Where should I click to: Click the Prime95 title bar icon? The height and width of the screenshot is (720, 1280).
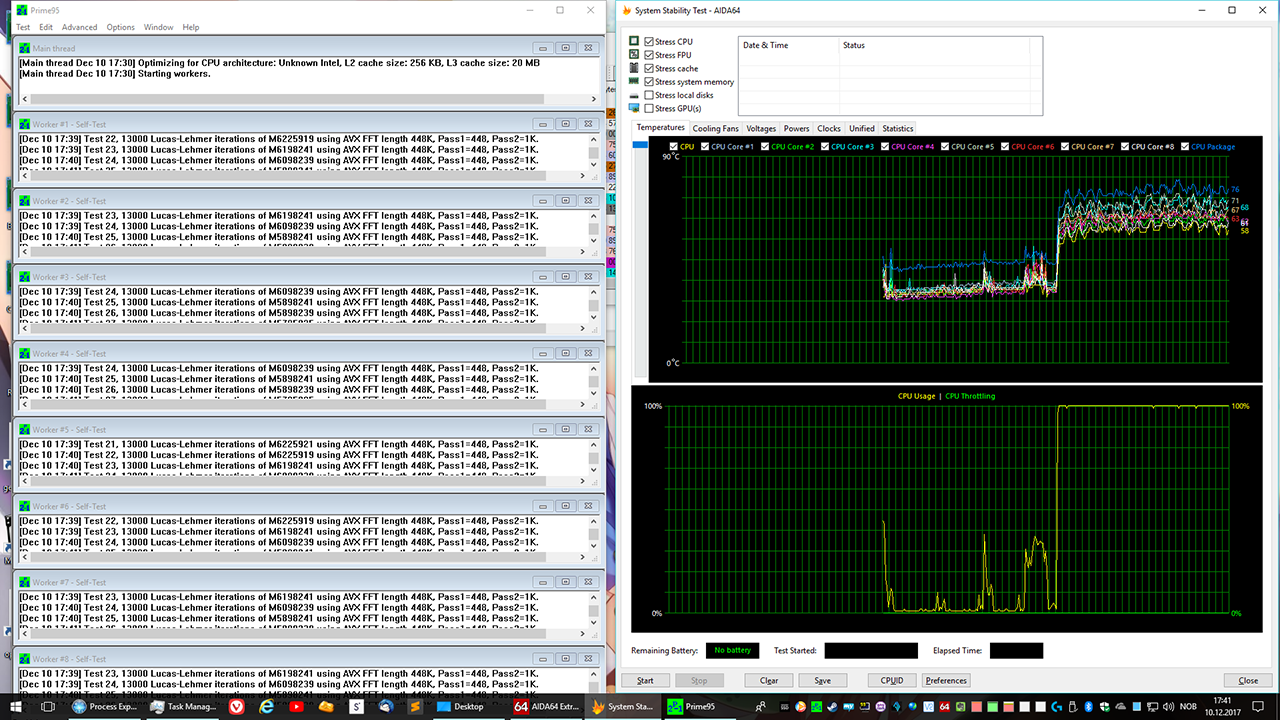(21, 10)
